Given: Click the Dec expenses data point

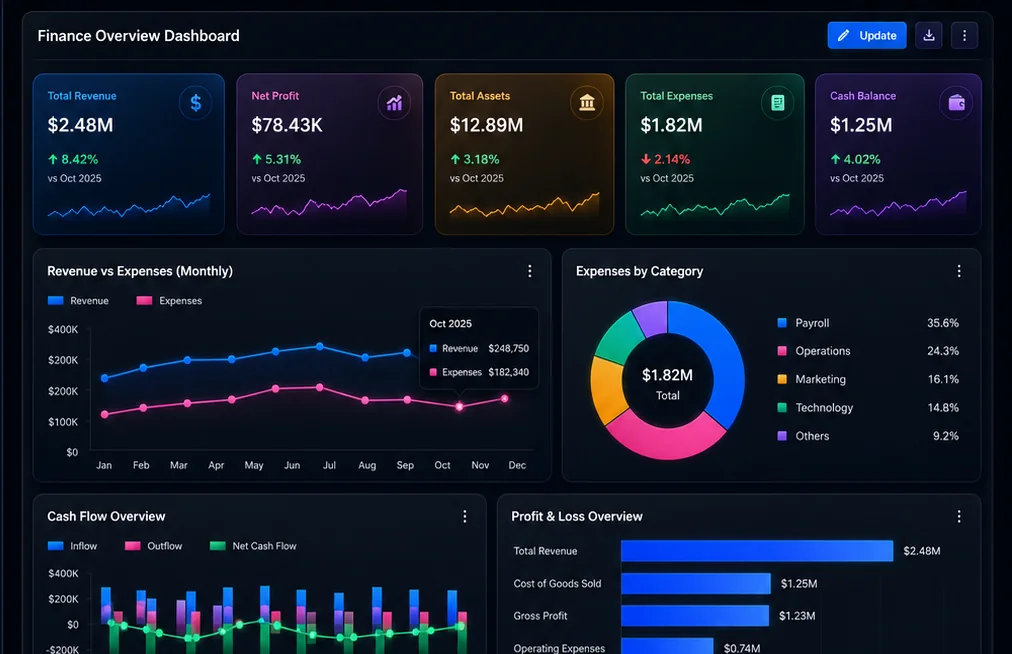Looking at the screenshot, I should point(505,399).
